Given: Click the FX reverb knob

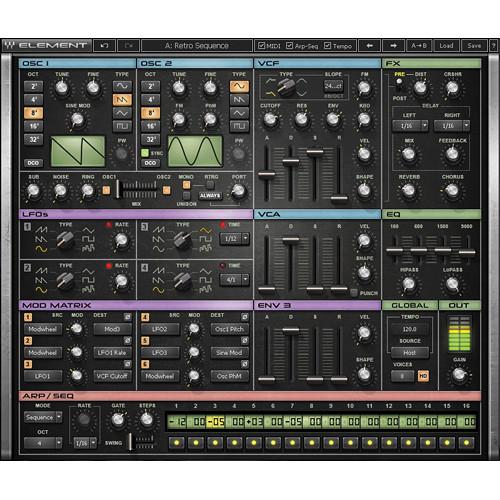Looking at the screenshot, I should (x=409, y=190).
